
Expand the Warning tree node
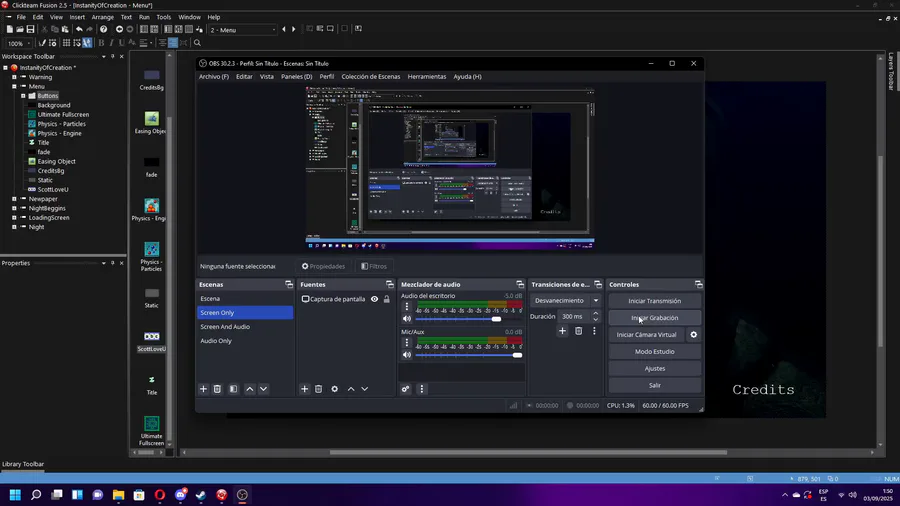pos(14,77)
